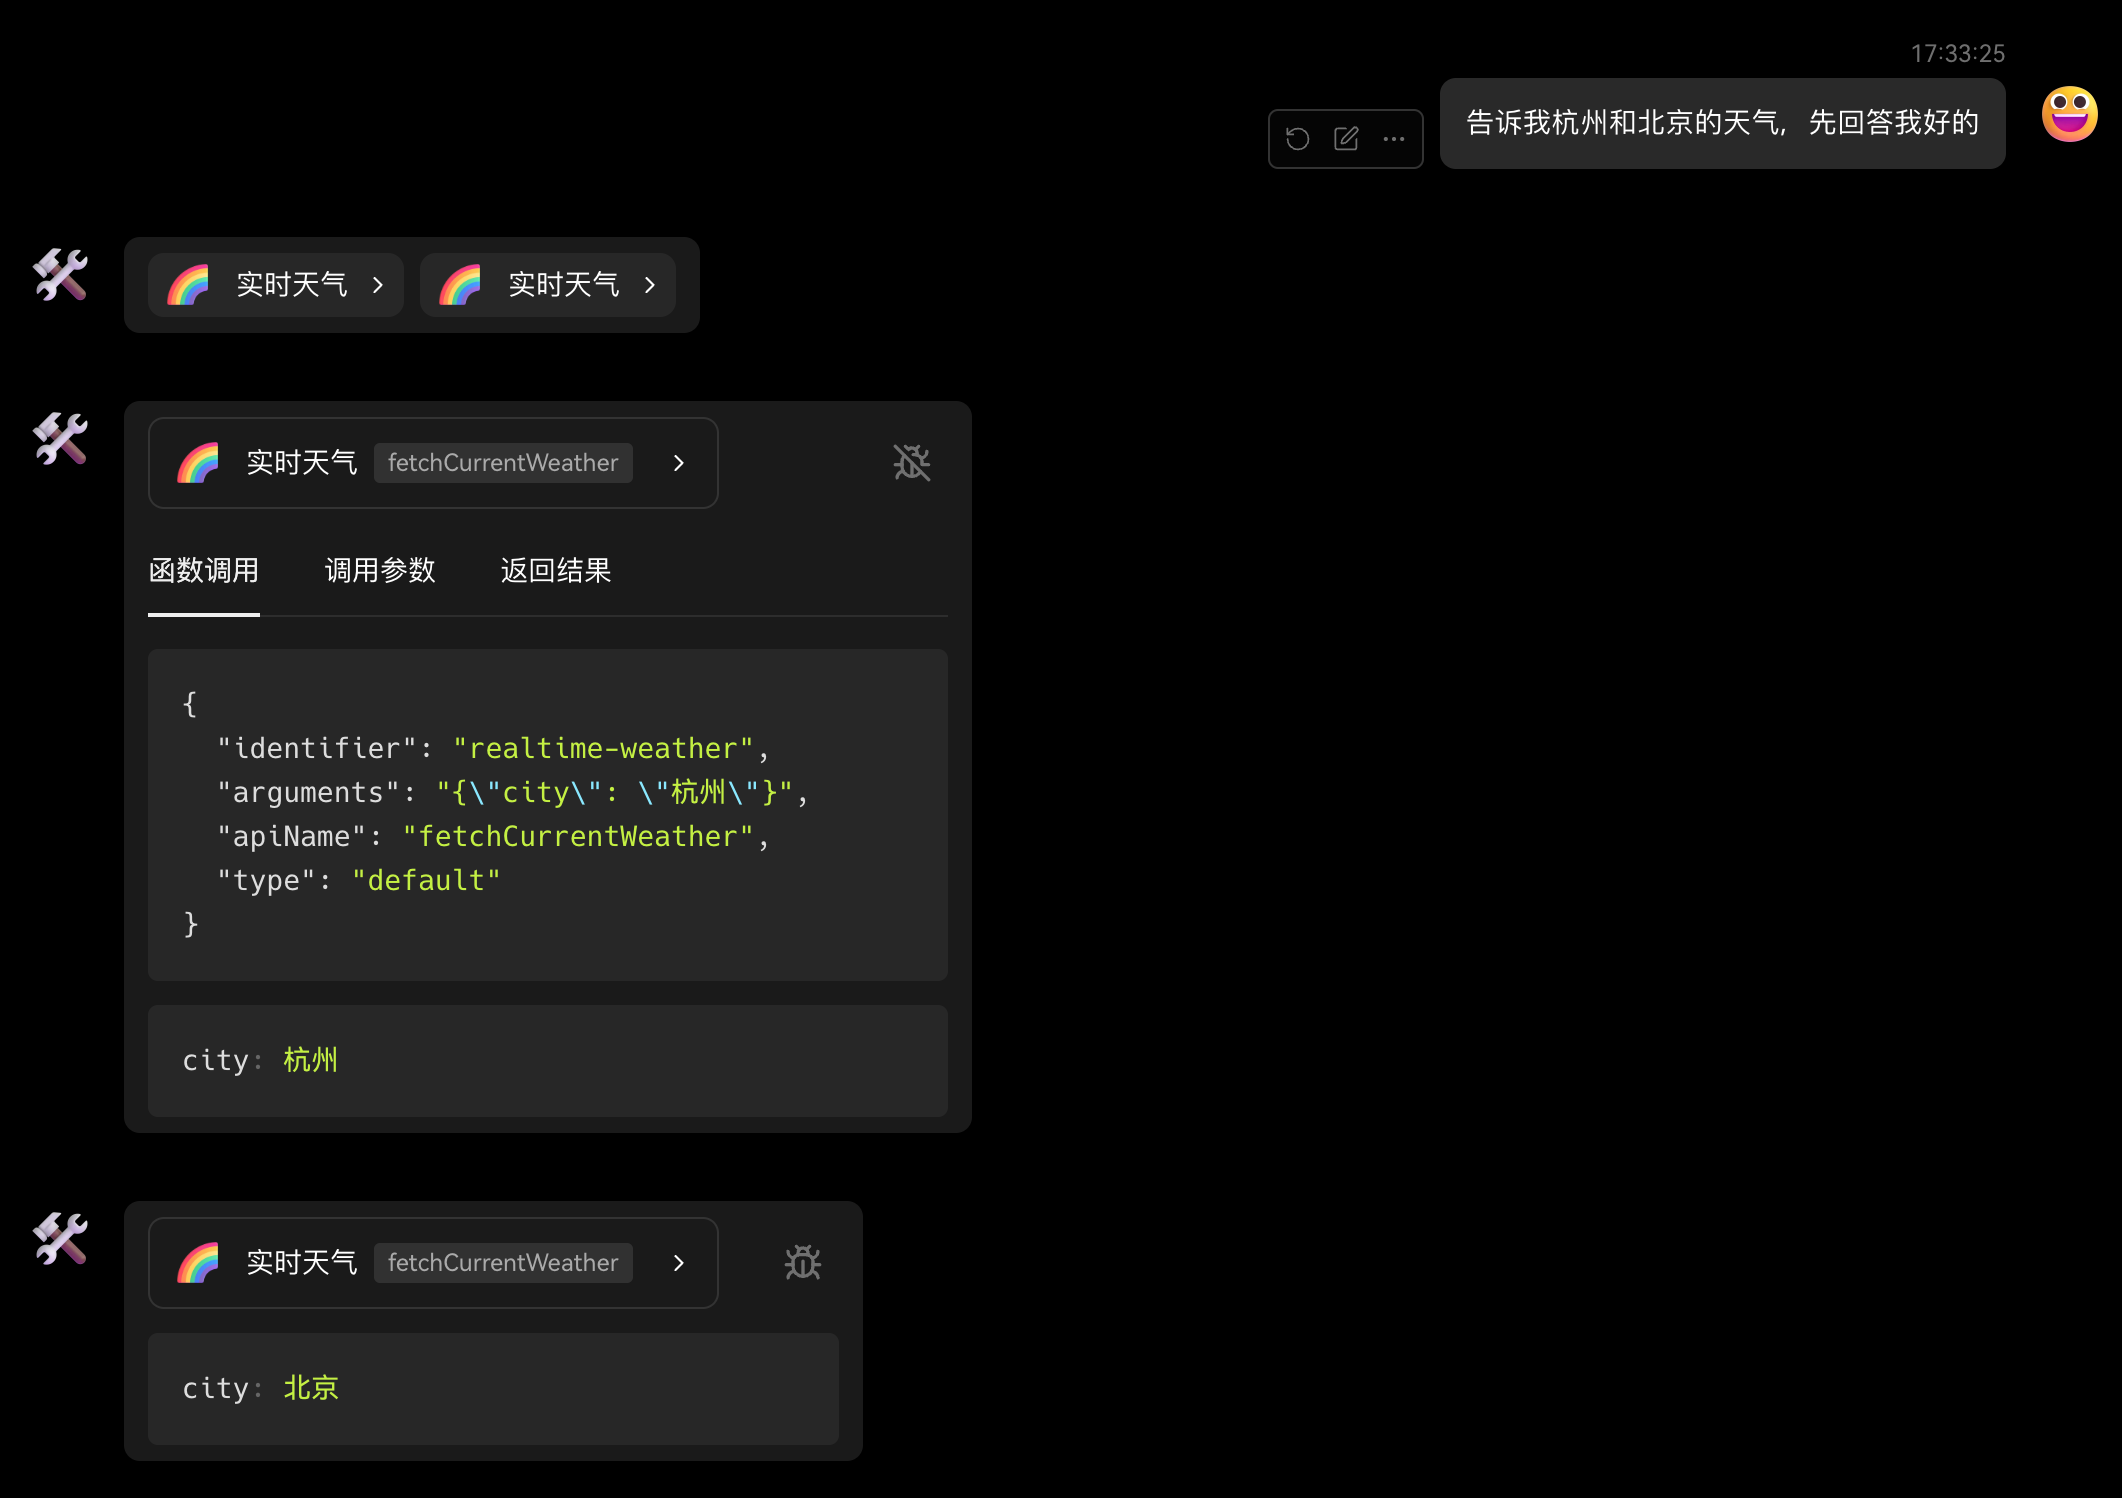The width and height of the screenshot is (2122, 1498).
Task: Click the "realtime-weather" identifier value
Action: [603, 748]
